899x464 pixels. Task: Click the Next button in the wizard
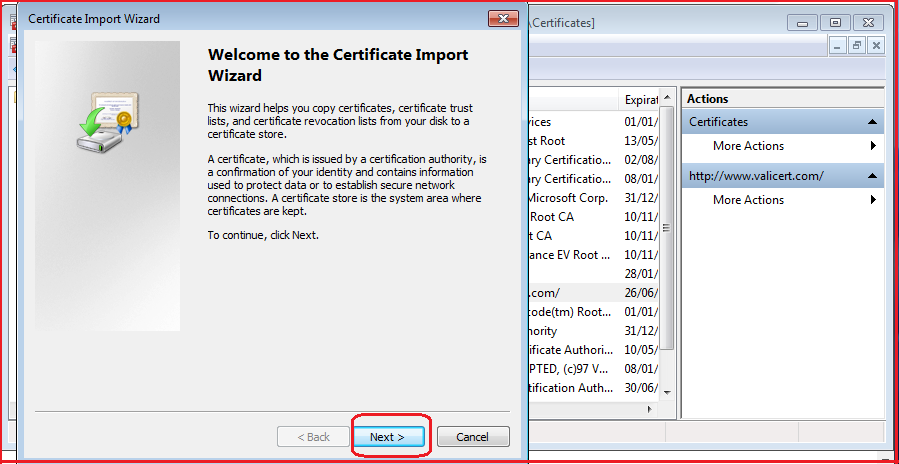(x=389, y=437)
